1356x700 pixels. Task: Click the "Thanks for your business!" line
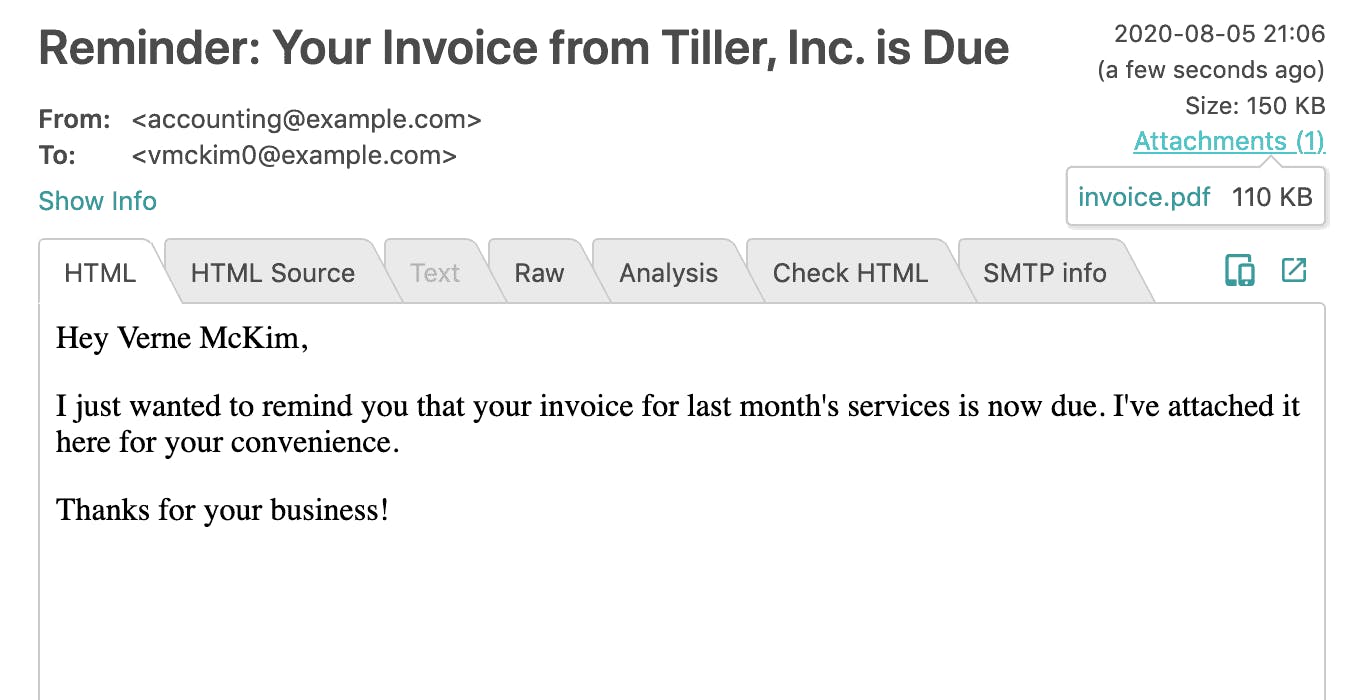(222, 510)
